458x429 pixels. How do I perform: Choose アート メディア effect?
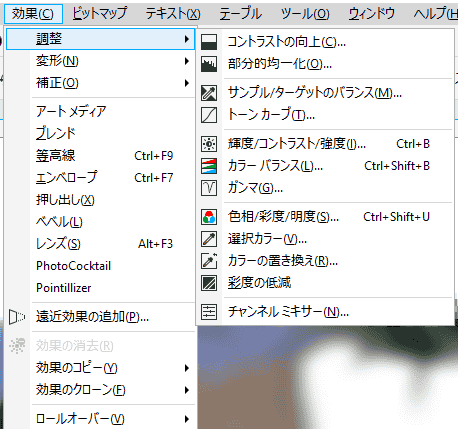(x=100, y=111)
